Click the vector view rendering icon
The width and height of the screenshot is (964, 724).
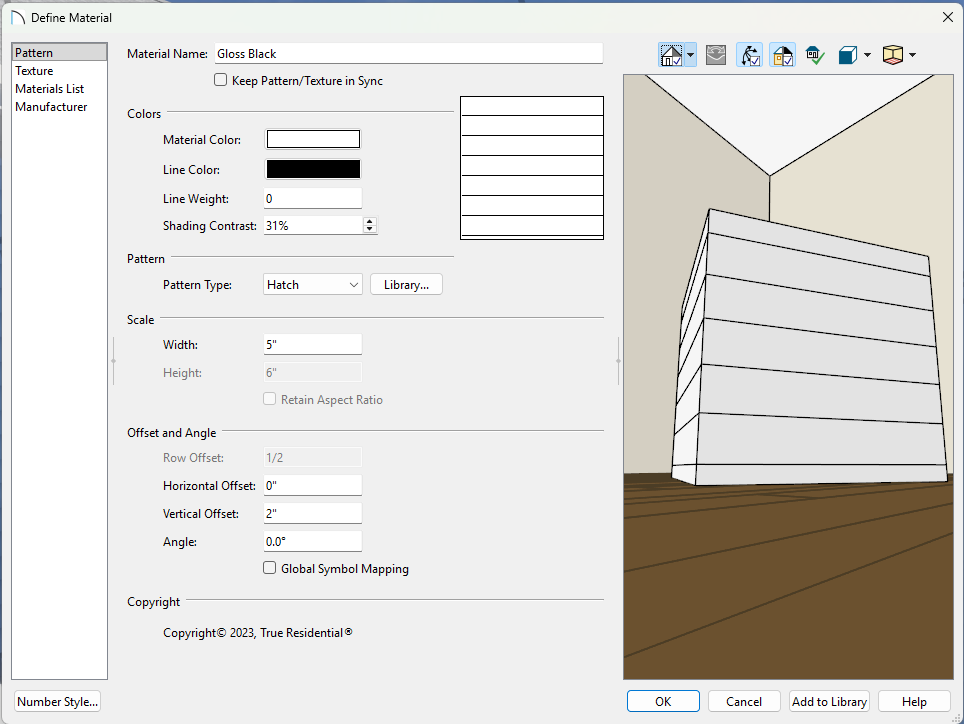pyautogui.click(x=671, y=55)
